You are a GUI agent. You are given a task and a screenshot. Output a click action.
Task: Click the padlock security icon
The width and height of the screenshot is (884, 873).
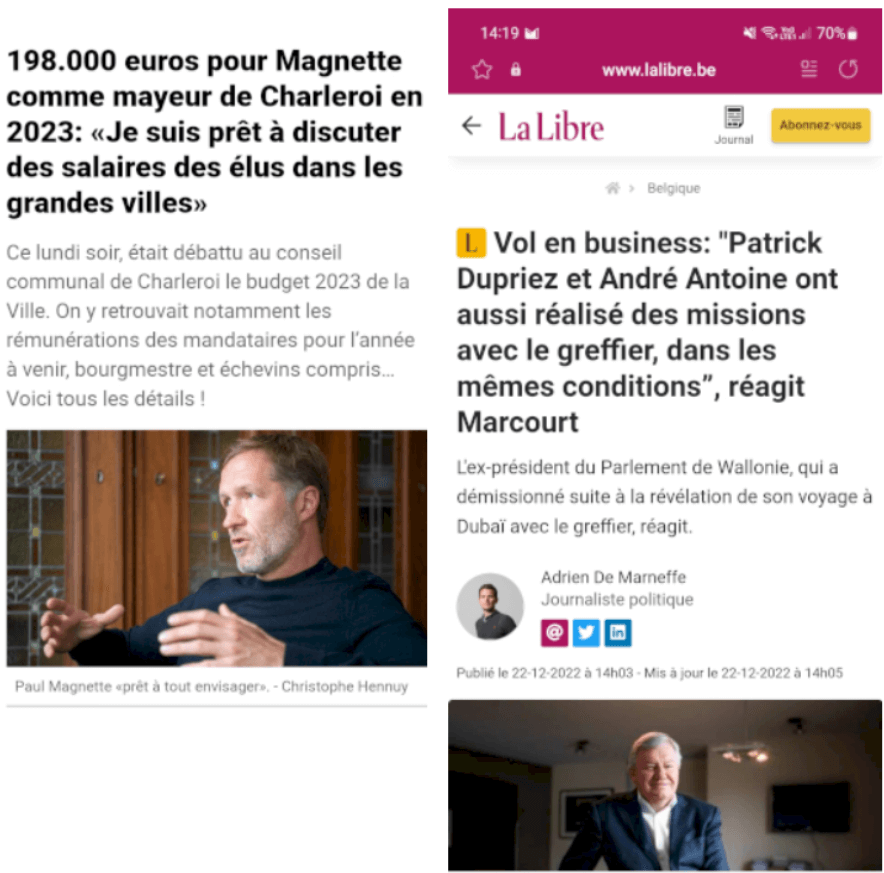[x=515, y=70]
